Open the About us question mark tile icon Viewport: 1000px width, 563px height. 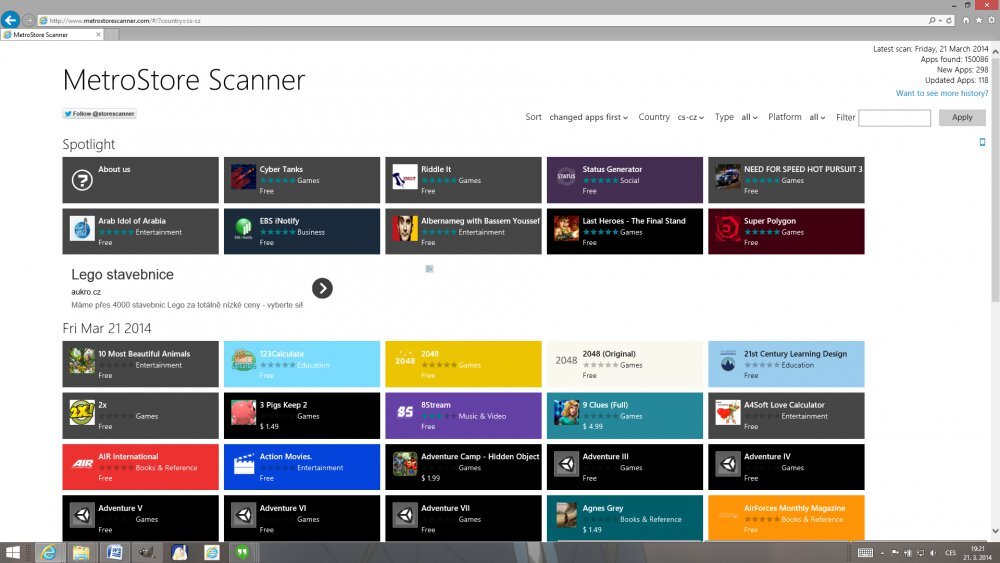pos(82,180)
